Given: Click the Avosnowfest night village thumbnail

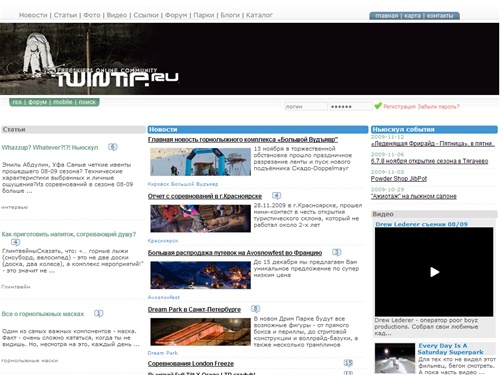Looking at the screenshot, I should pyautogui.click(x=200, y=275).
